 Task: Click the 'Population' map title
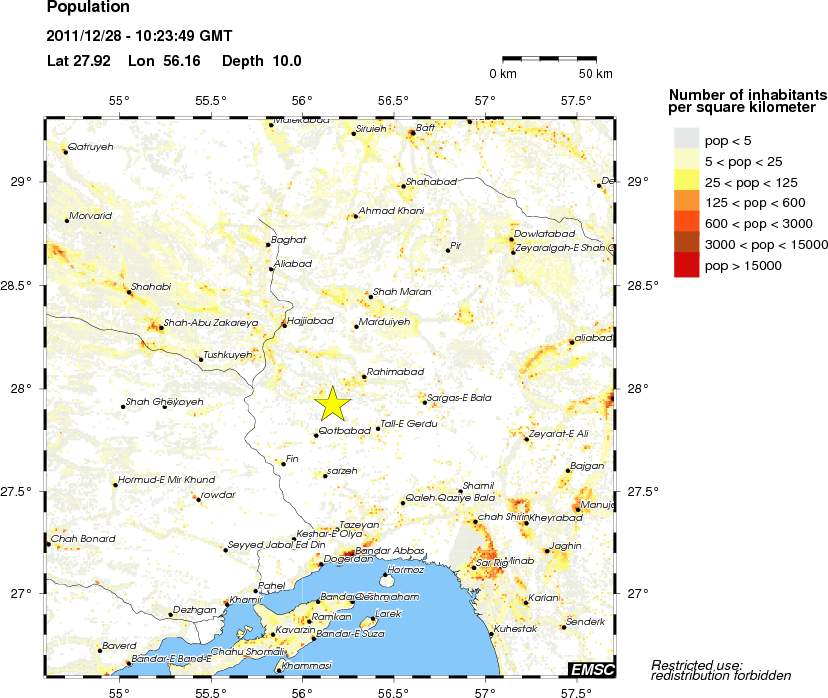tap(88, 8)
